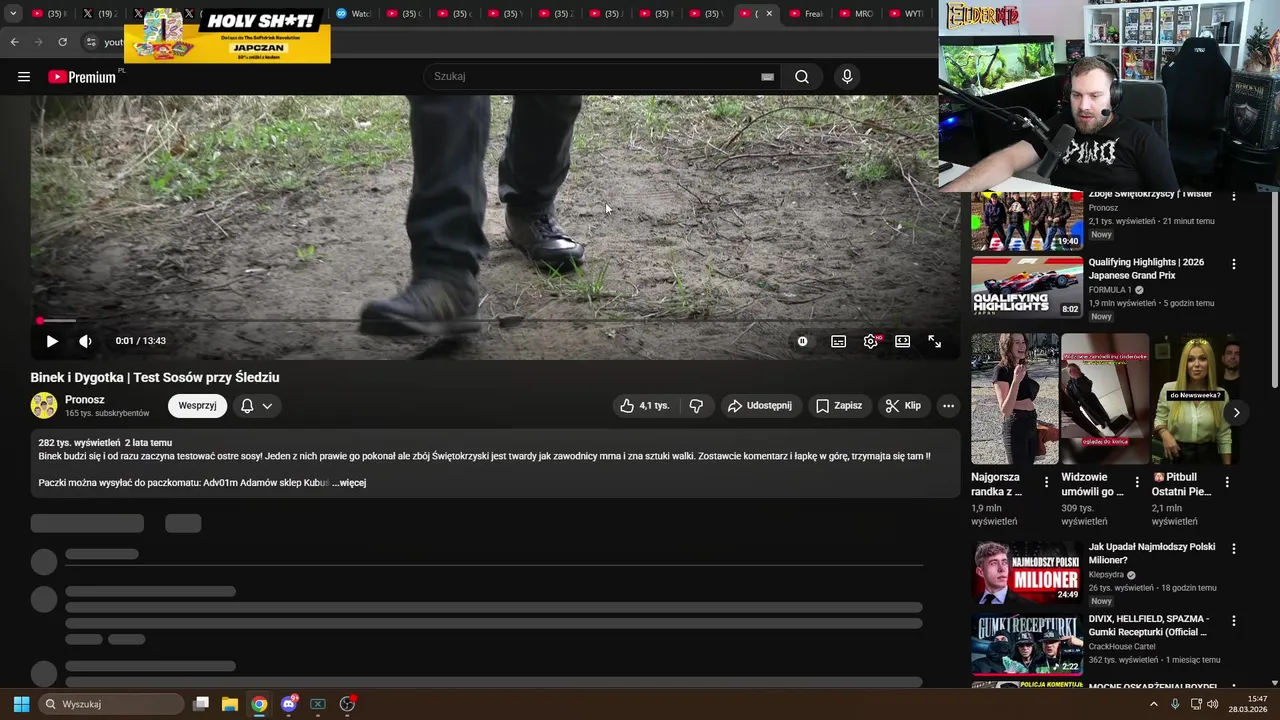Open Widzowie umówili go short
This screenshot has width=1280, height=720.
1105,399
